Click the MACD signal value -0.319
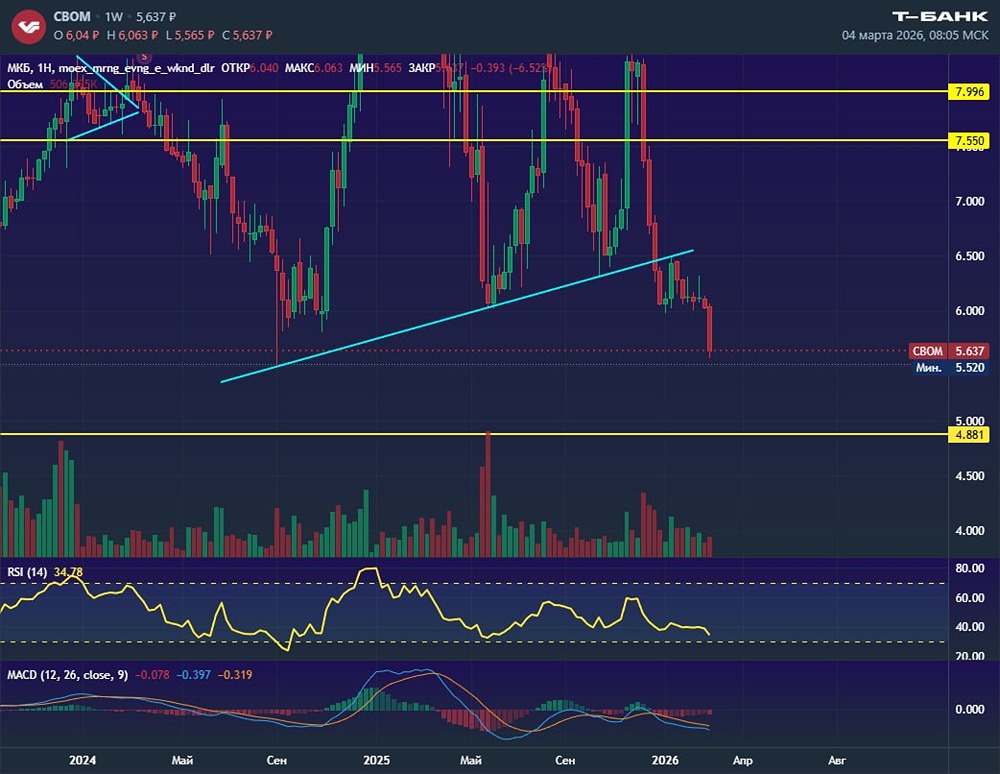This screenshot has height=774, width=1000. click(x=235, y=675)
